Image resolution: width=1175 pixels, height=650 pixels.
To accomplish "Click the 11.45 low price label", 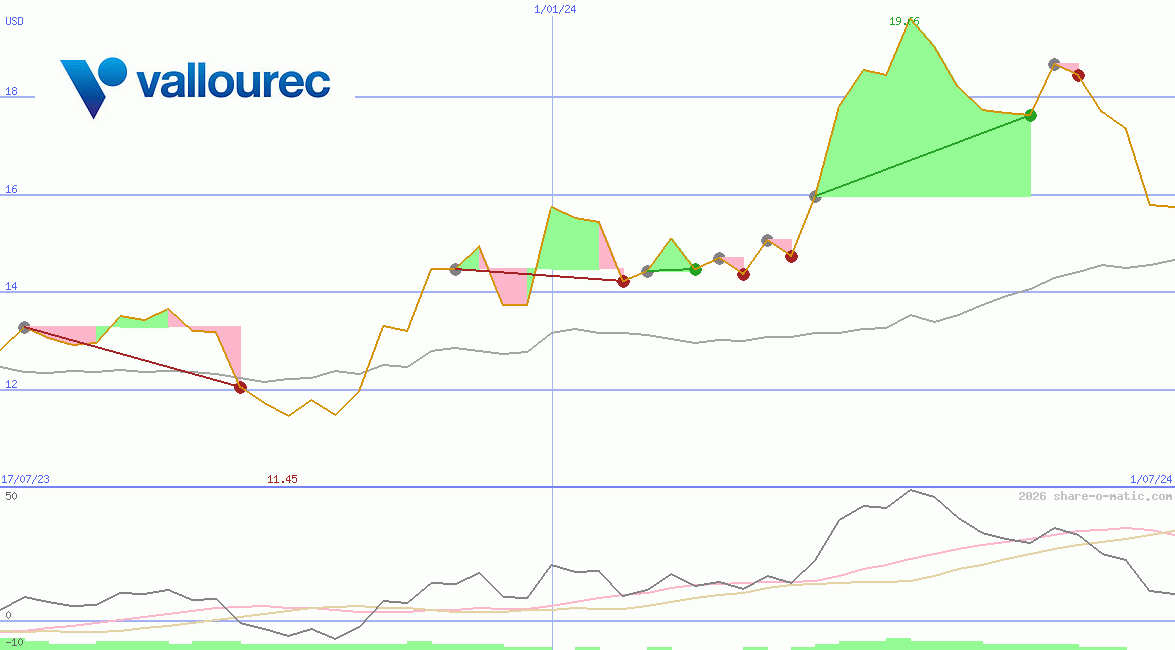I will tap(283, 479).
